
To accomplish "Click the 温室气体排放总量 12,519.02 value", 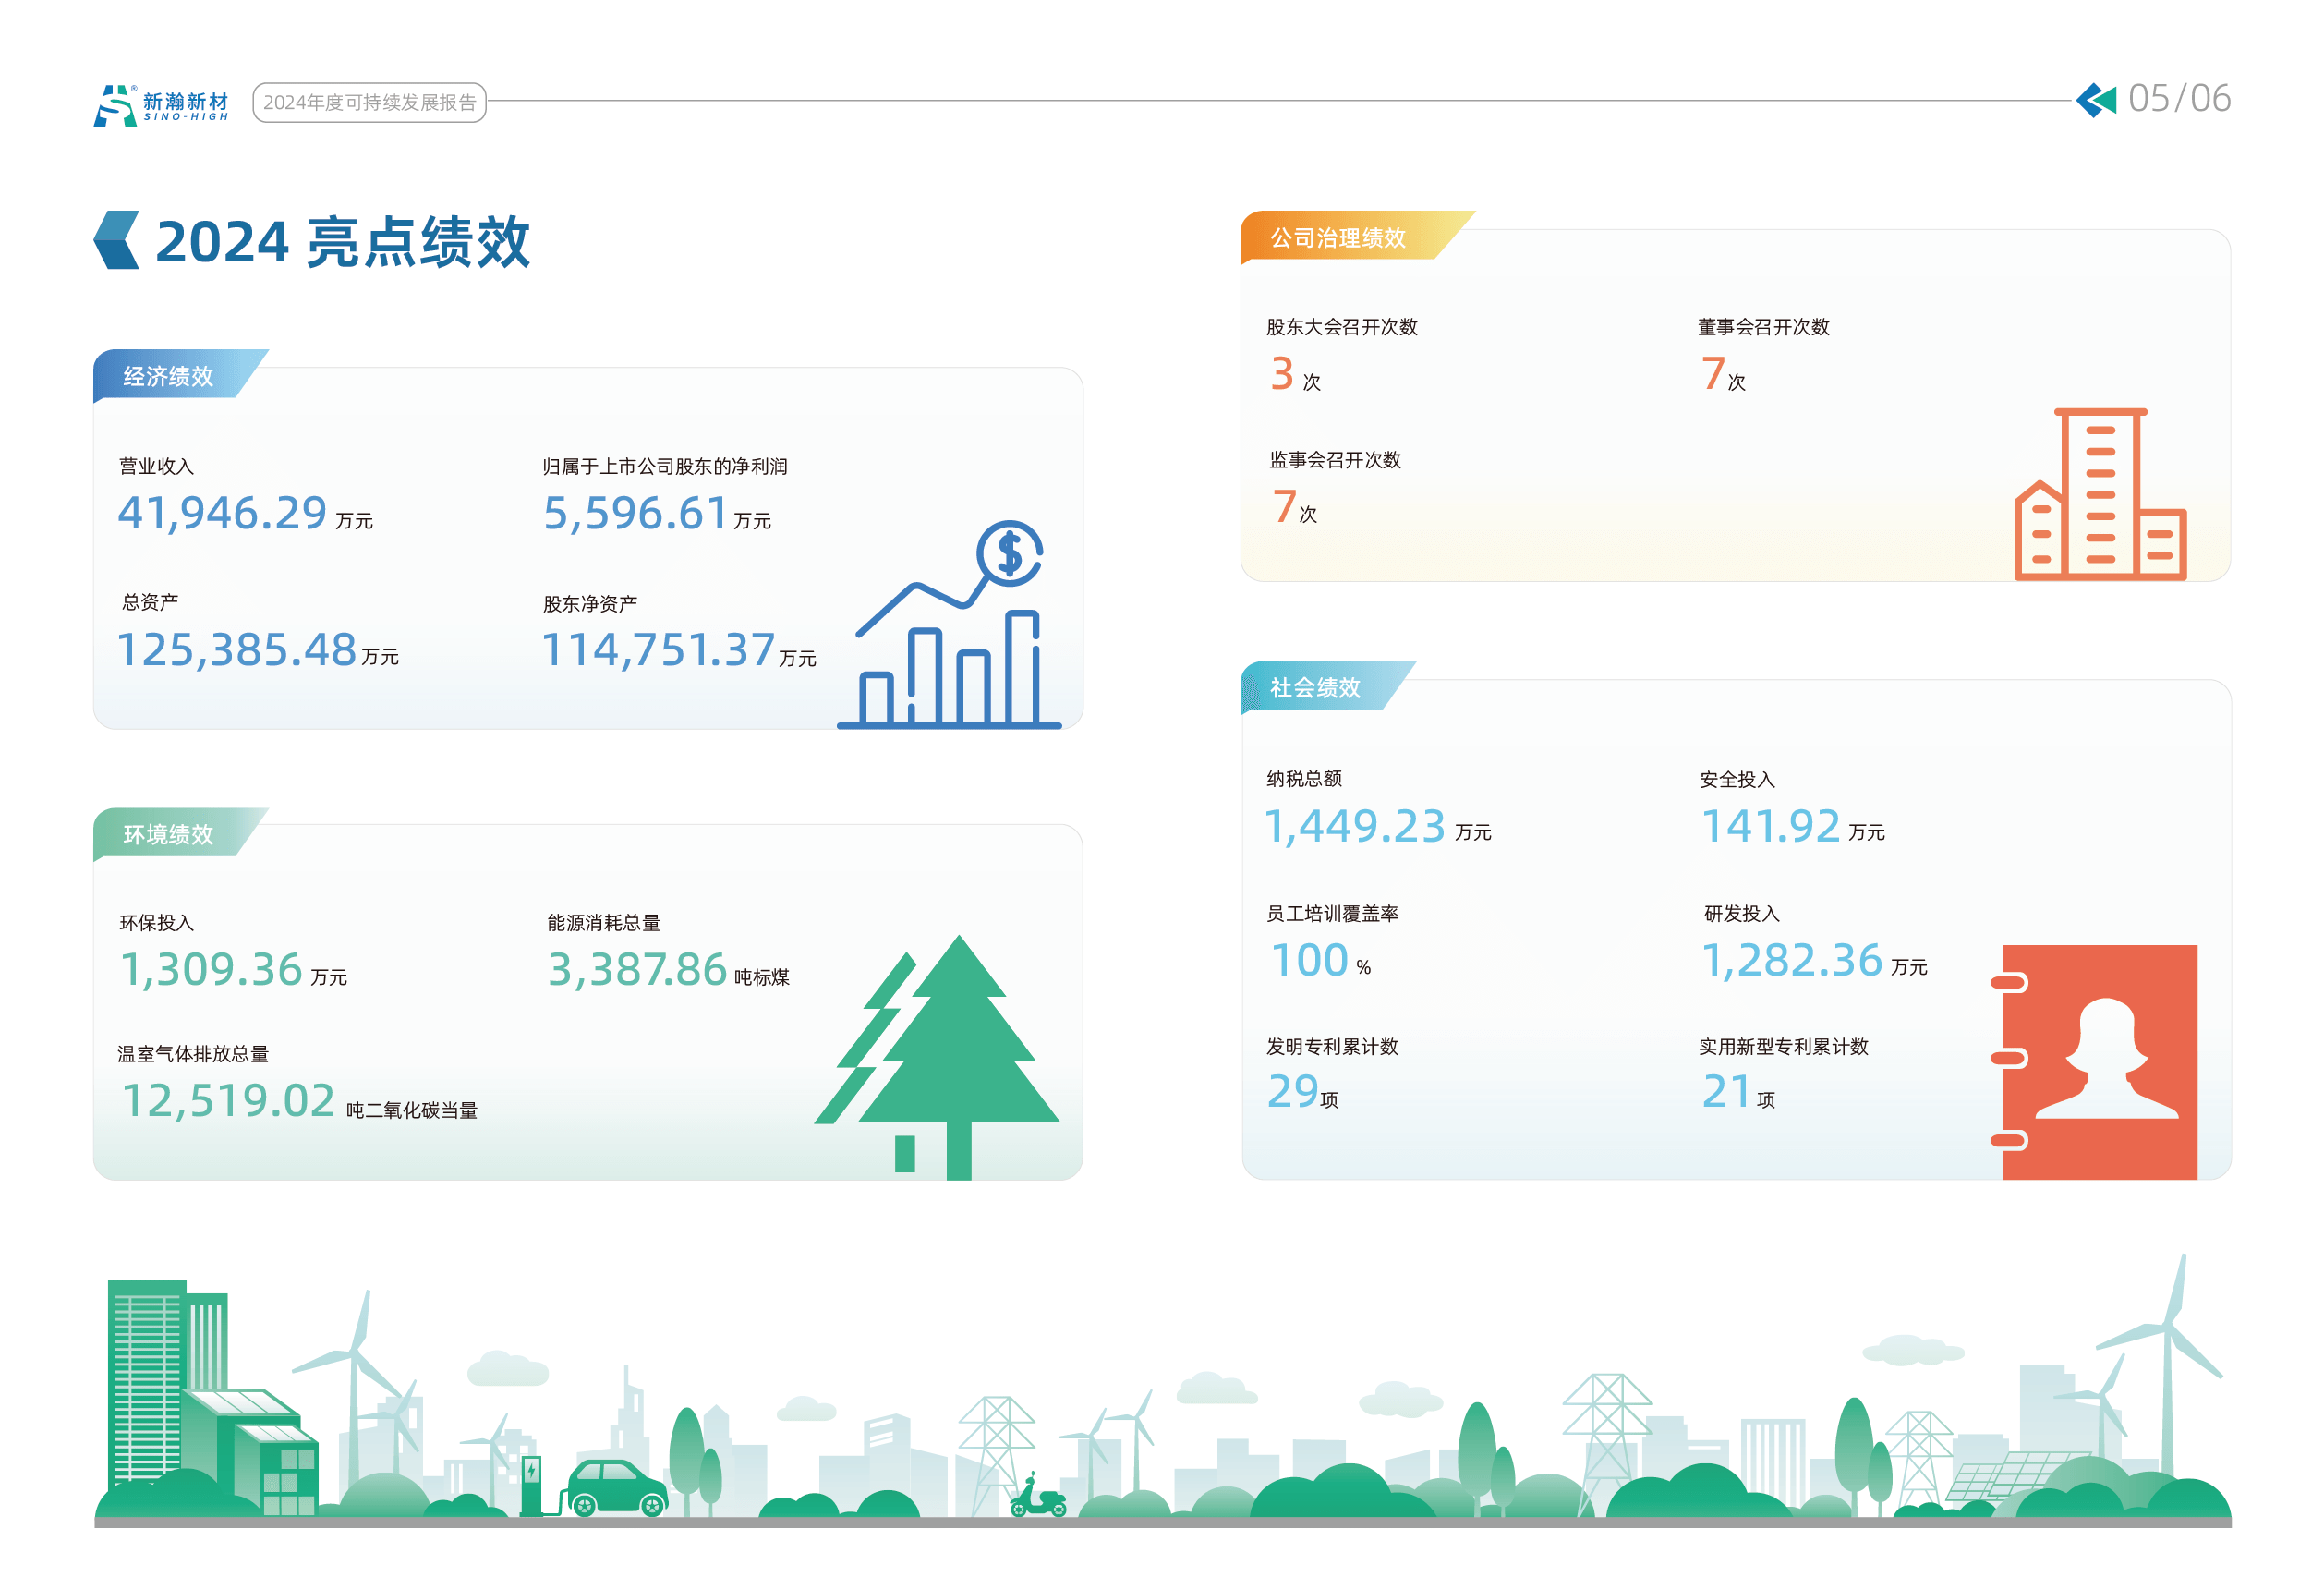I will [x=228, y=1101].
